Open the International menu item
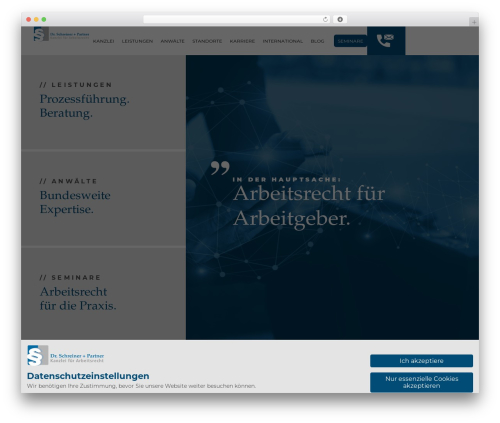Viewport: 500px width, 423px height. coord(283,41)
